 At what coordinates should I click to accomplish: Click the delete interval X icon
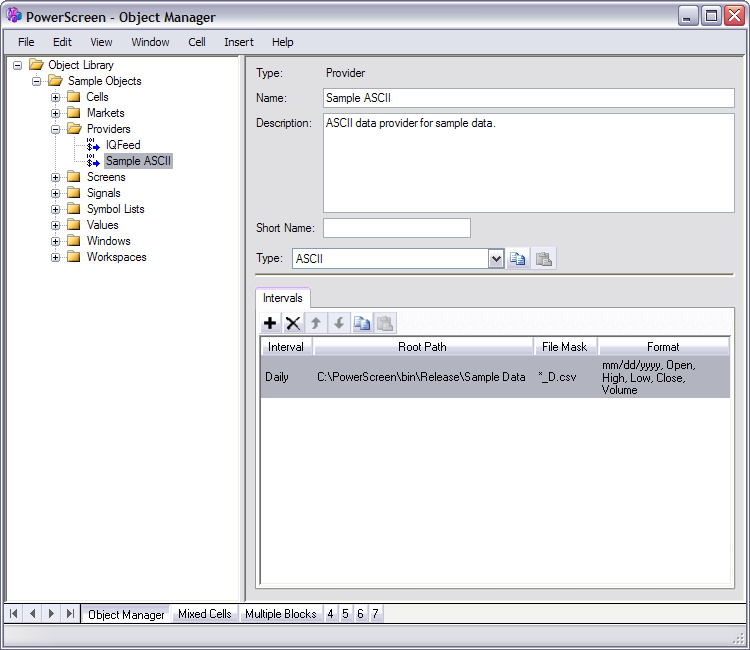[293, 323]
